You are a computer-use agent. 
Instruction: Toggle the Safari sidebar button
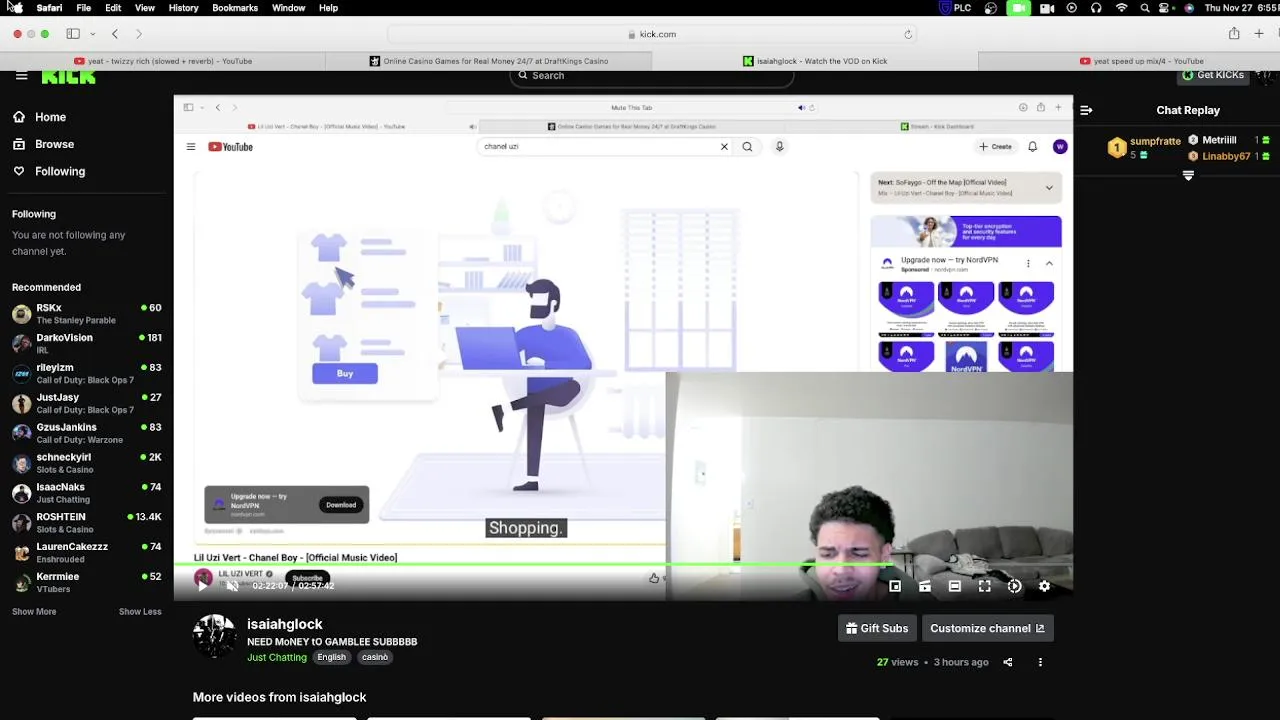[x=73, y=34]
